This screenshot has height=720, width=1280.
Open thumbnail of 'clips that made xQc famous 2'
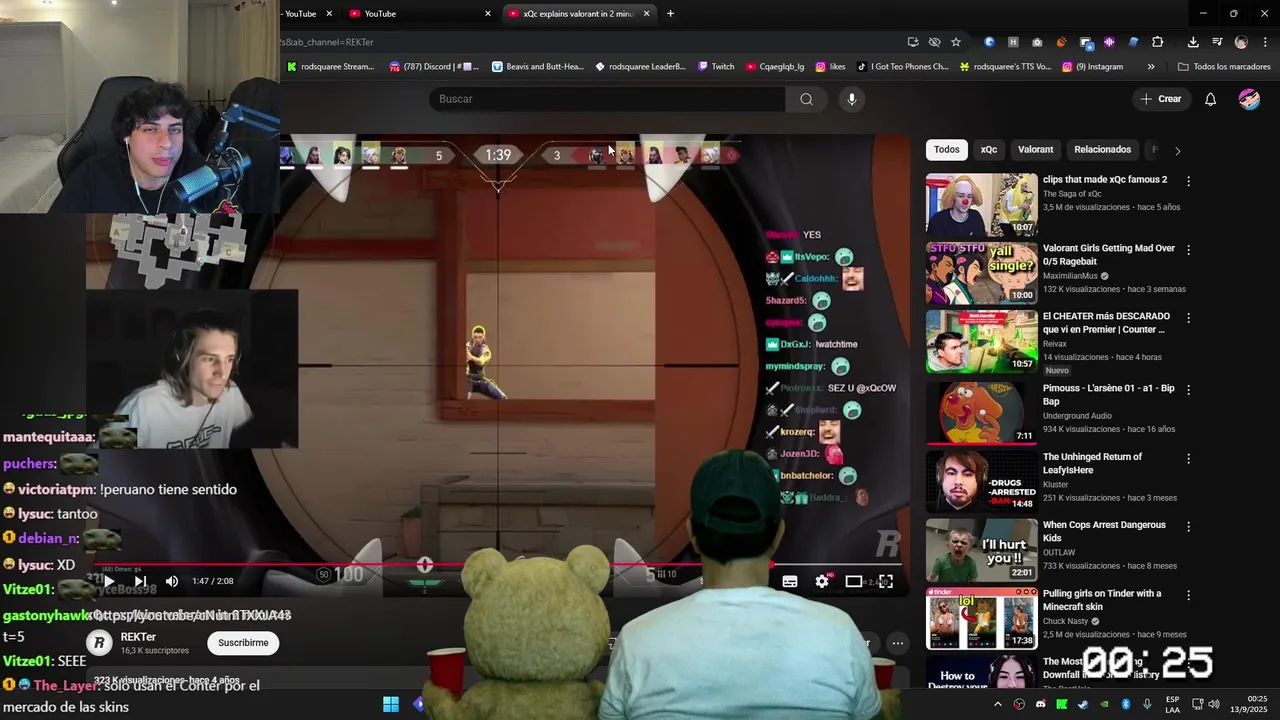click(x=982, y=204)
